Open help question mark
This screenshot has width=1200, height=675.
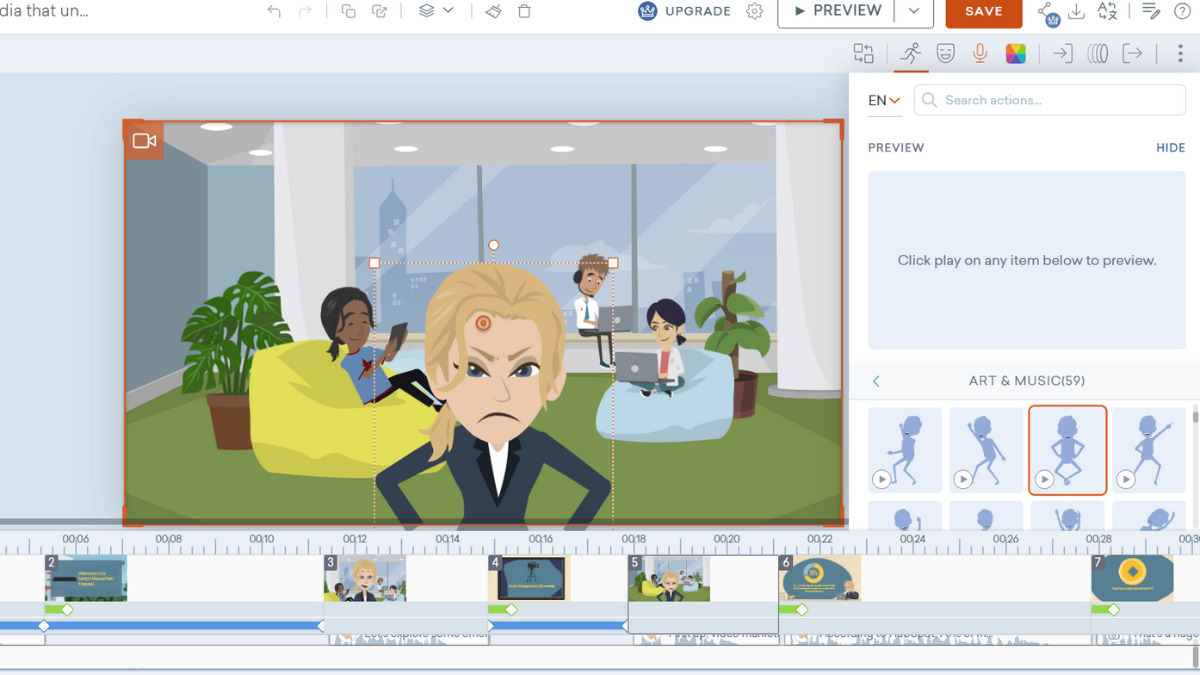click(1182, 11)
